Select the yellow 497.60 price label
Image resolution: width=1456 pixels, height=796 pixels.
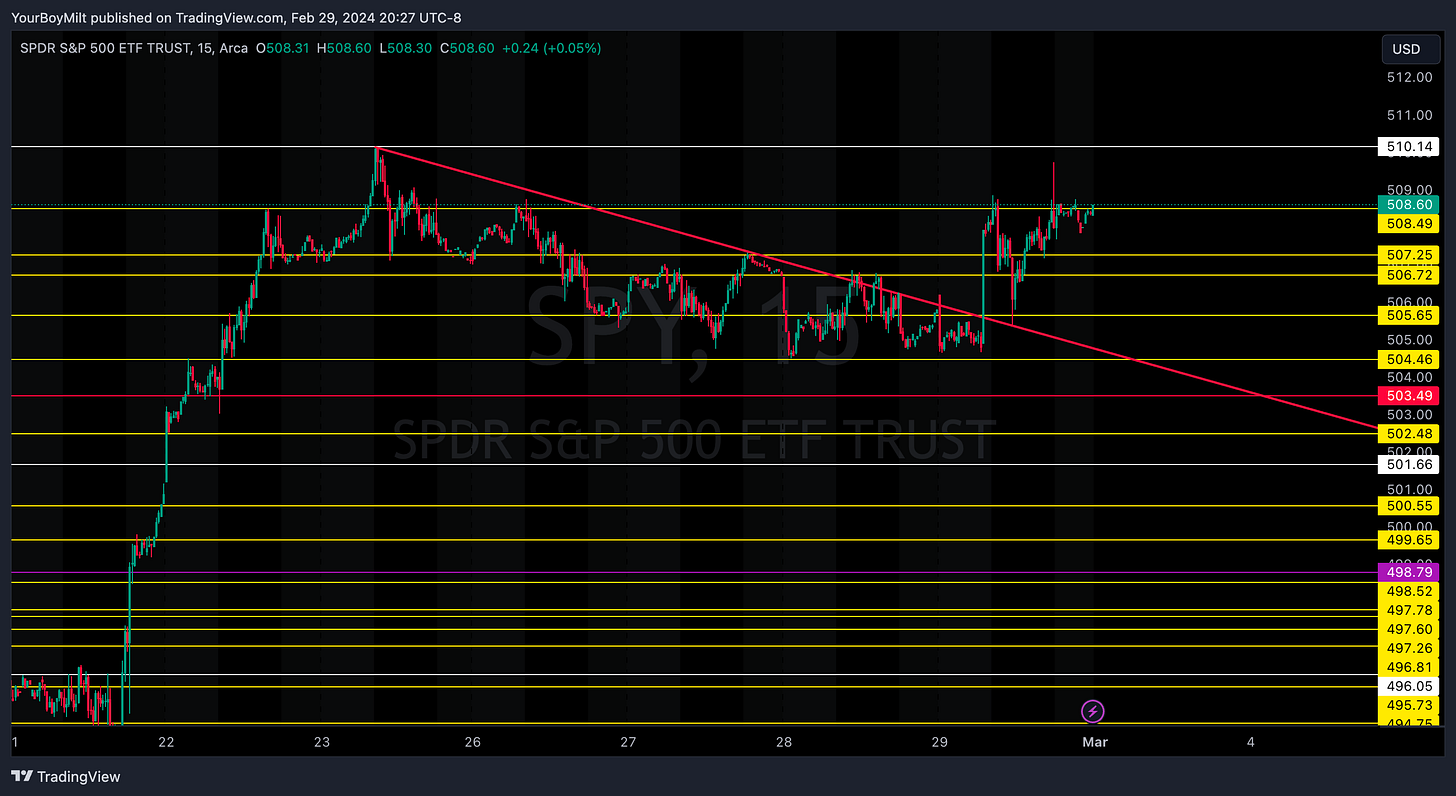[x=1409, y=629]
